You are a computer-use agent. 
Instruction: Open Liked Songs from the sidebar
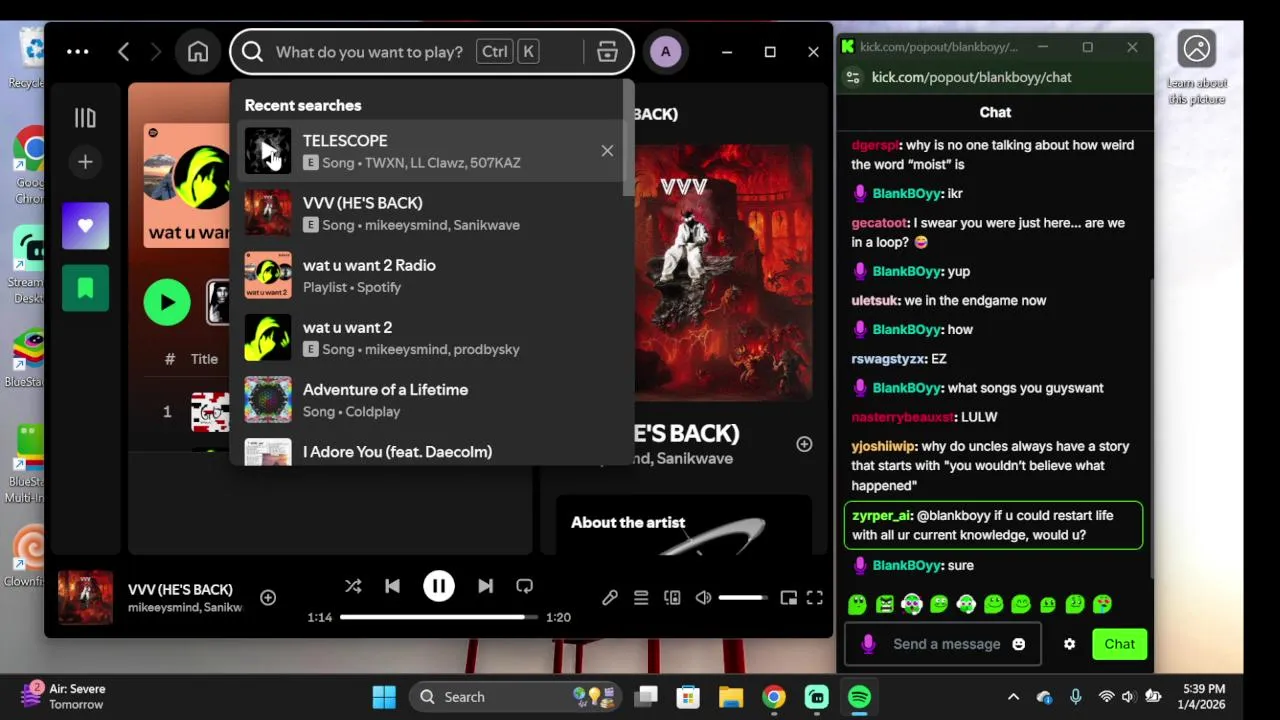point(85,226)
